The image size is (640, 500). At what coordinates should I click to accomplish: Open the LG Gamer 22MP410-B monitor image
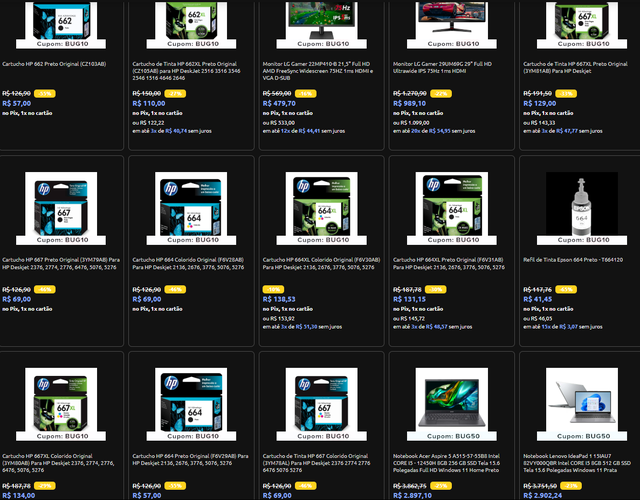click(x=321, y=24)
